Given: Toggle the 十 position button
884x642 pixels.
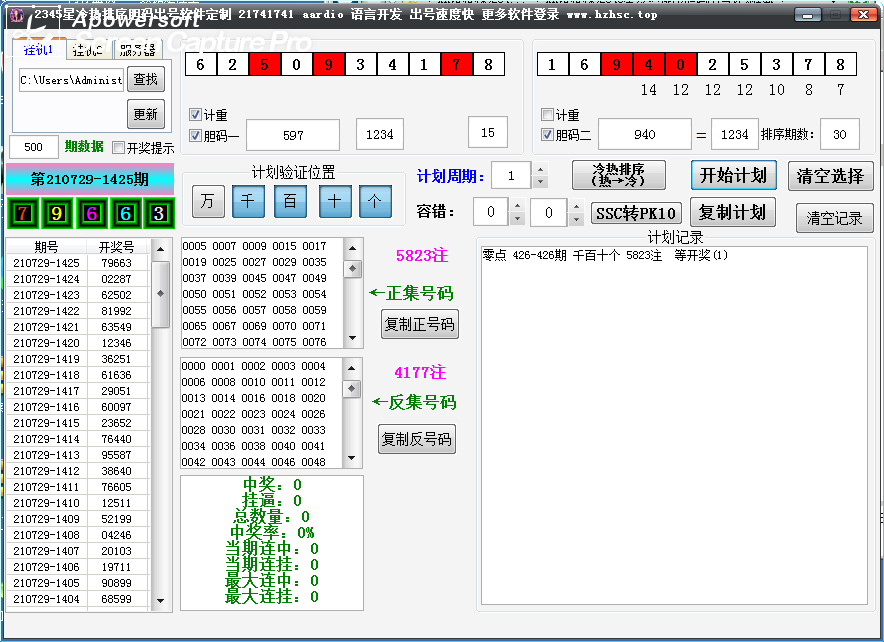Looking at the screenshot, I should [335, 201].
